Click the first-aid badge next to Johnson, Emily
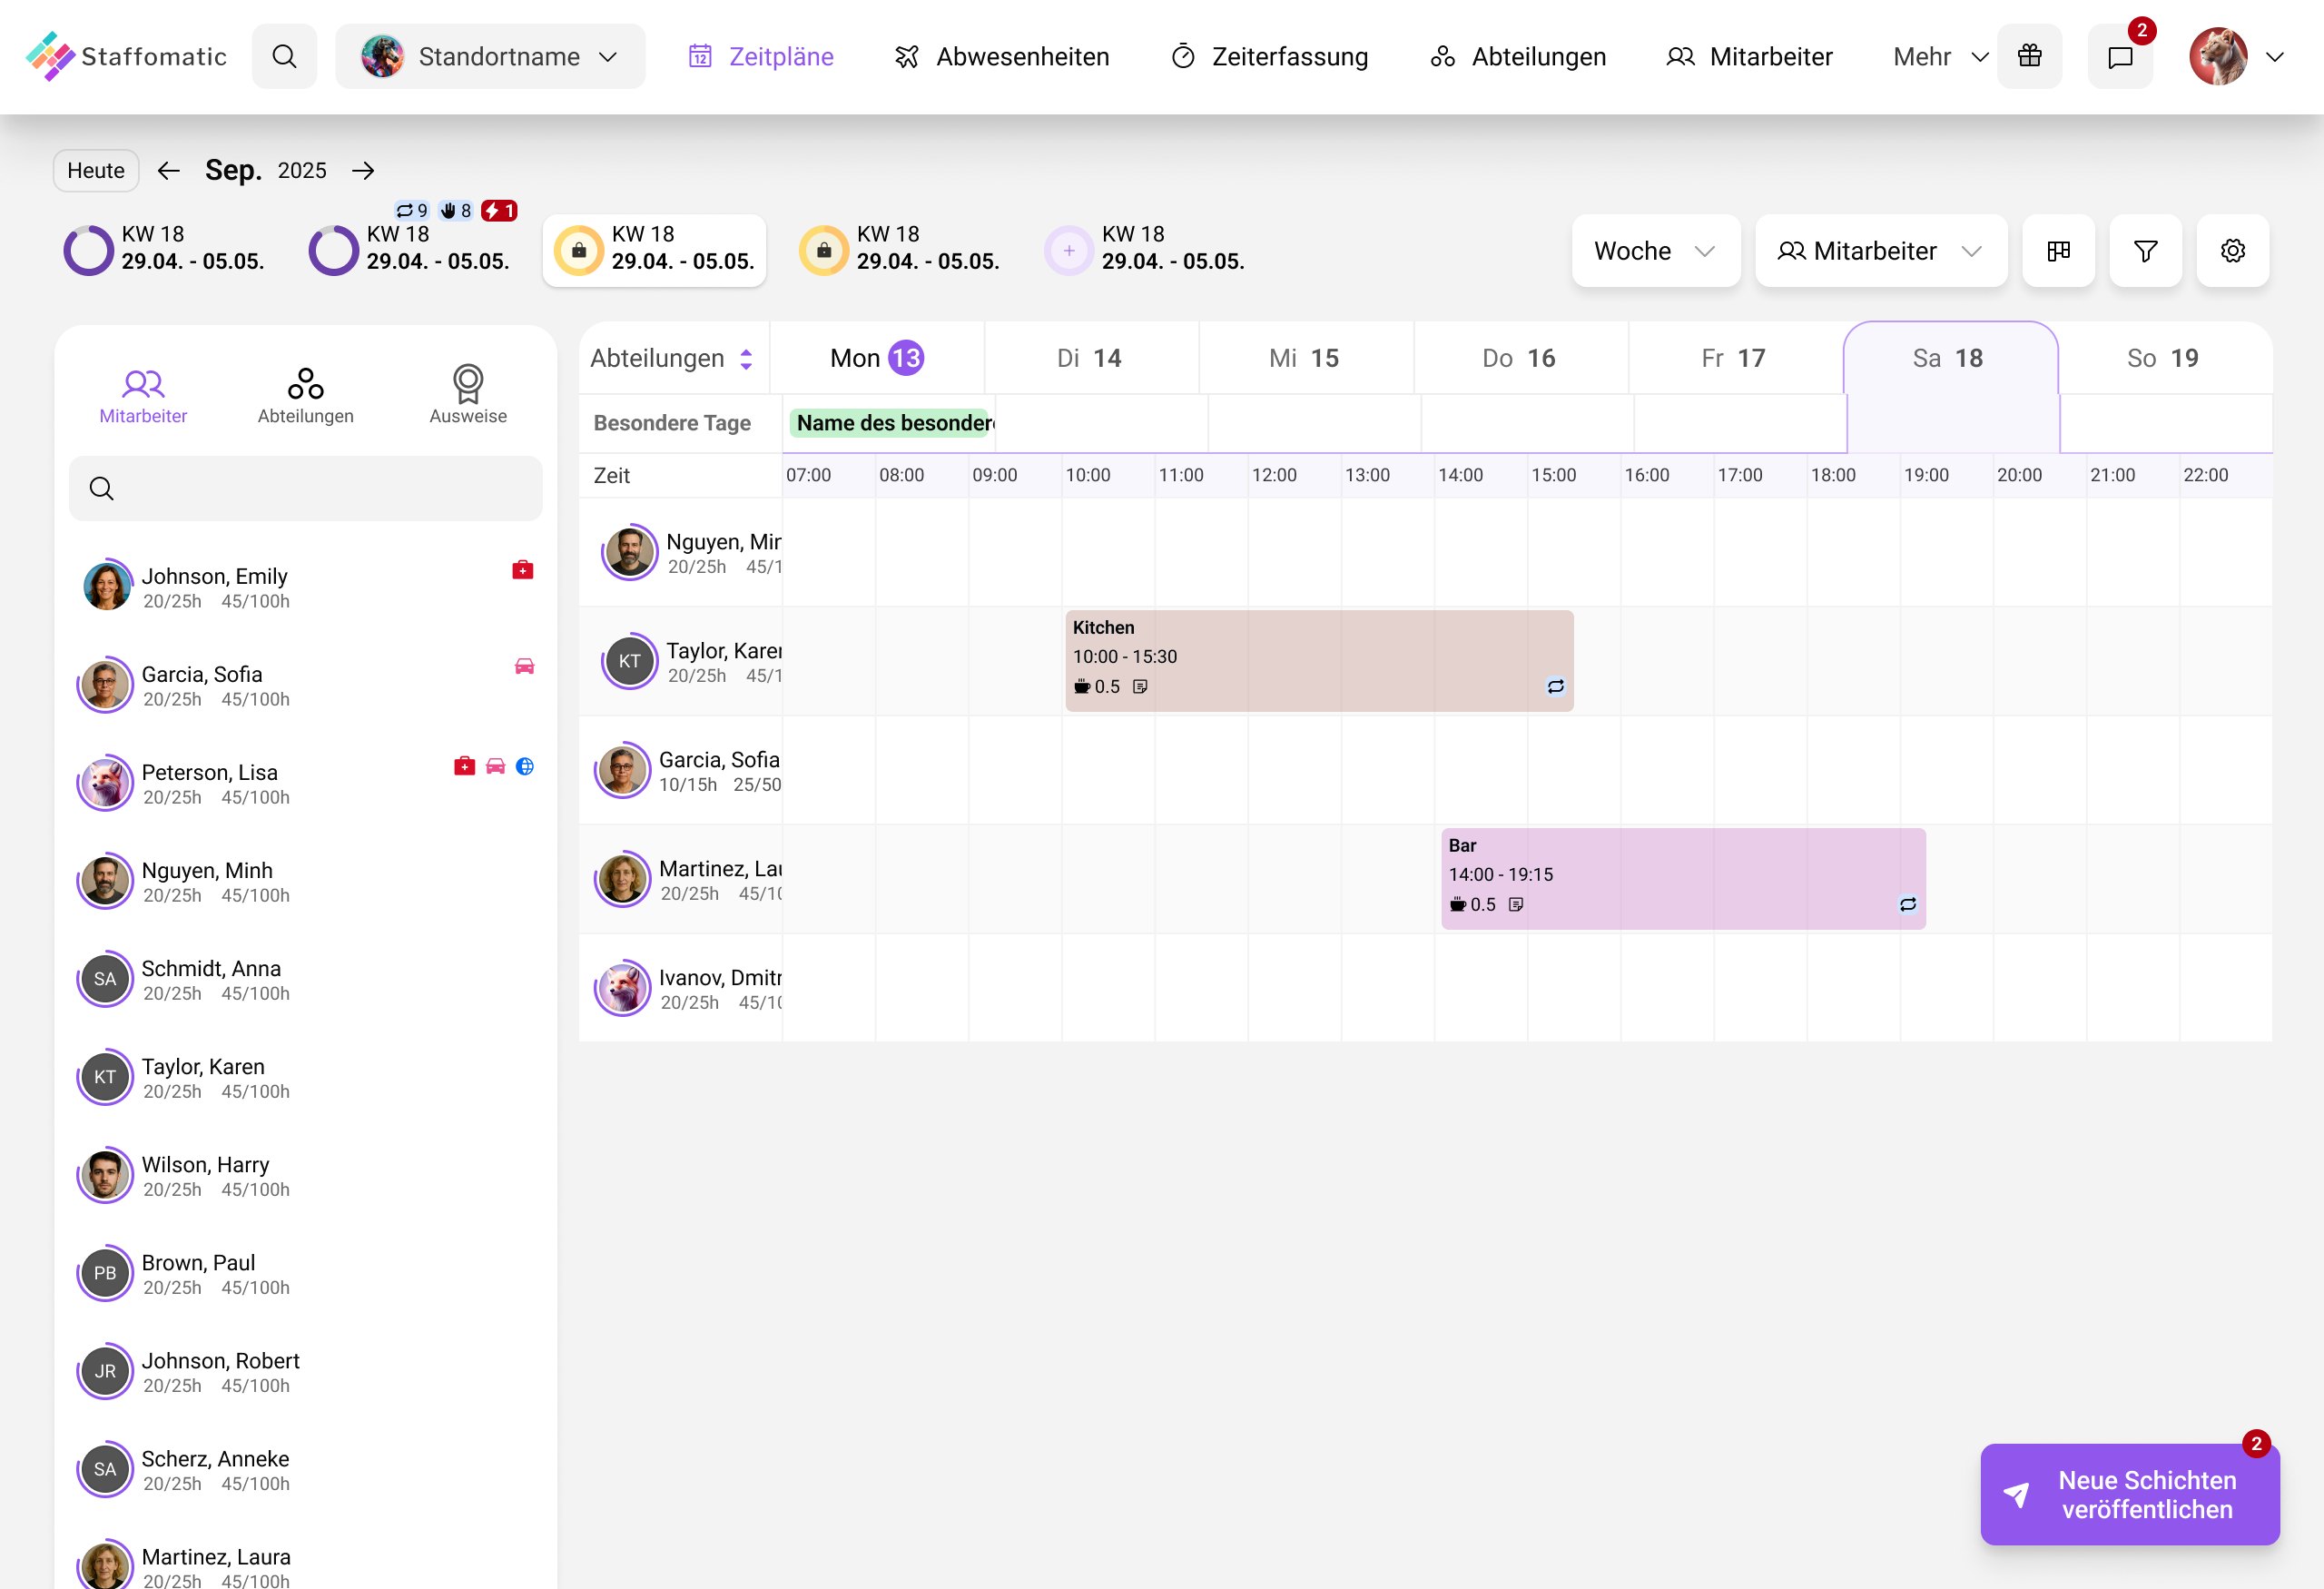The width and height of the screenshot is (2324, 1589). tap(524, 569)
